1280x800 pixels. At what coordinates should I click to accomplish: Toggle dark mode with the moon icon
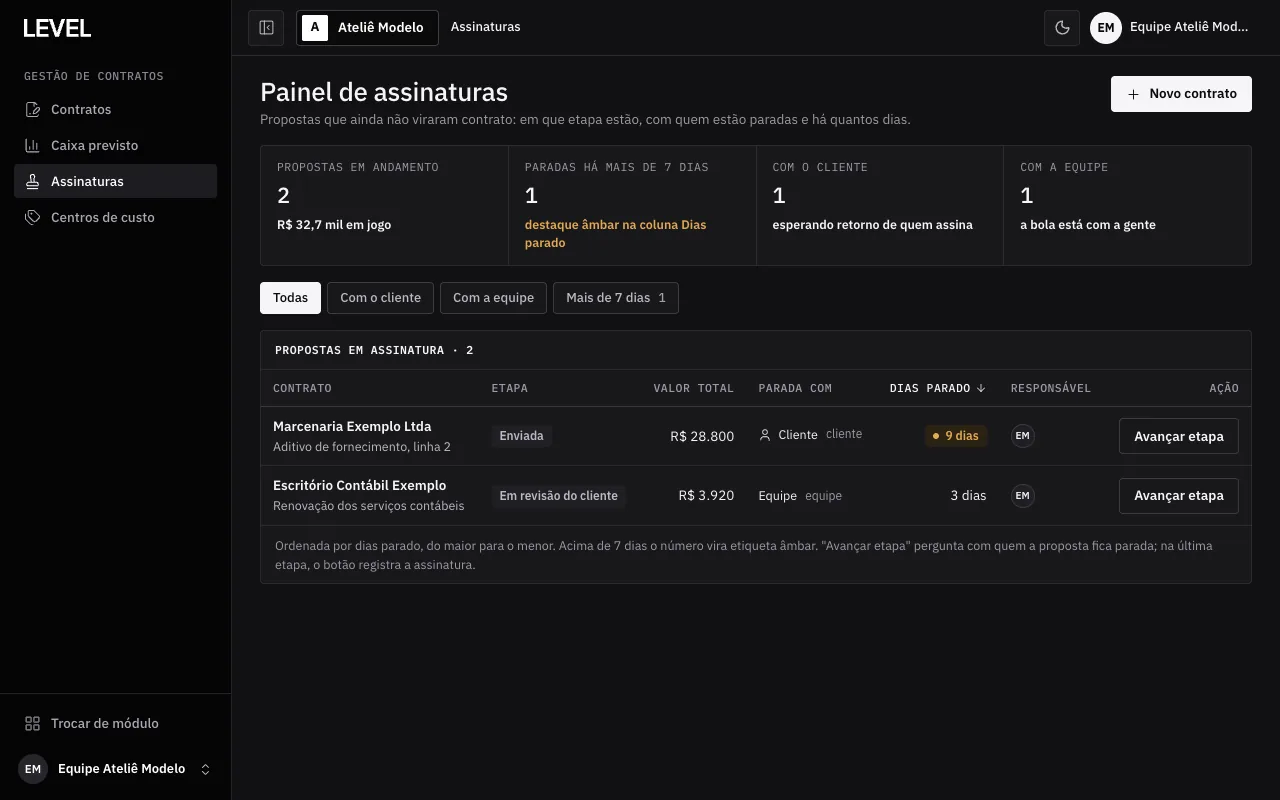1062,28
